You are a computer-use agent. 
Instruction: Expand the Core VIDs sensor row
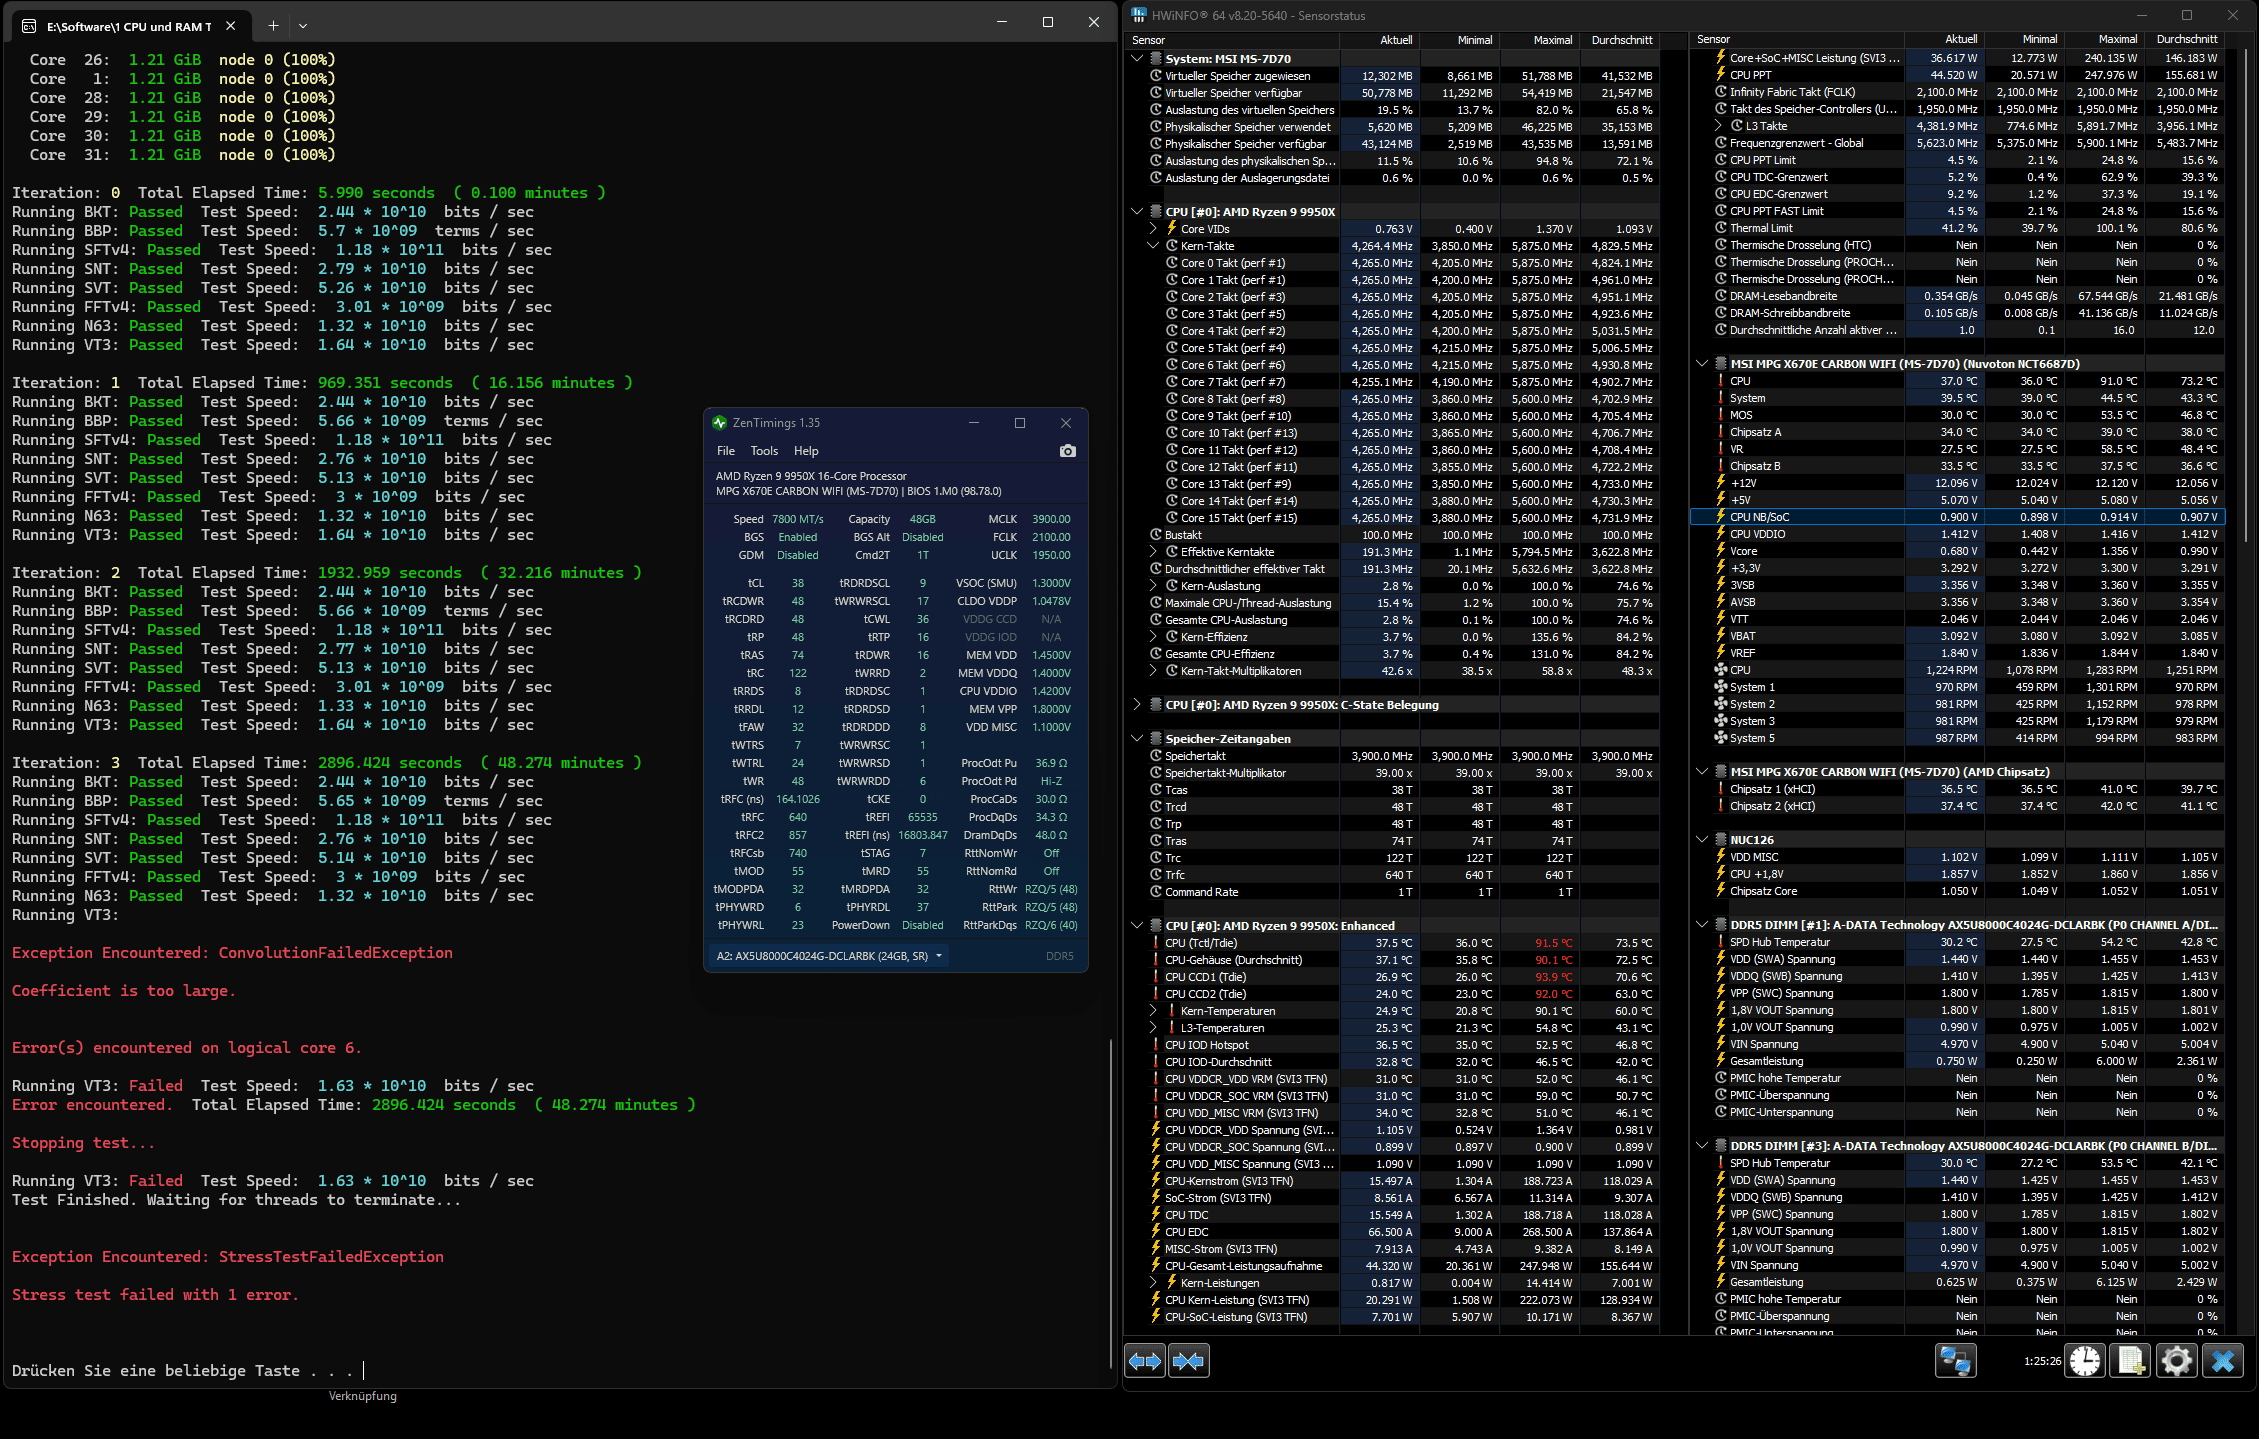pos(1153,229)
